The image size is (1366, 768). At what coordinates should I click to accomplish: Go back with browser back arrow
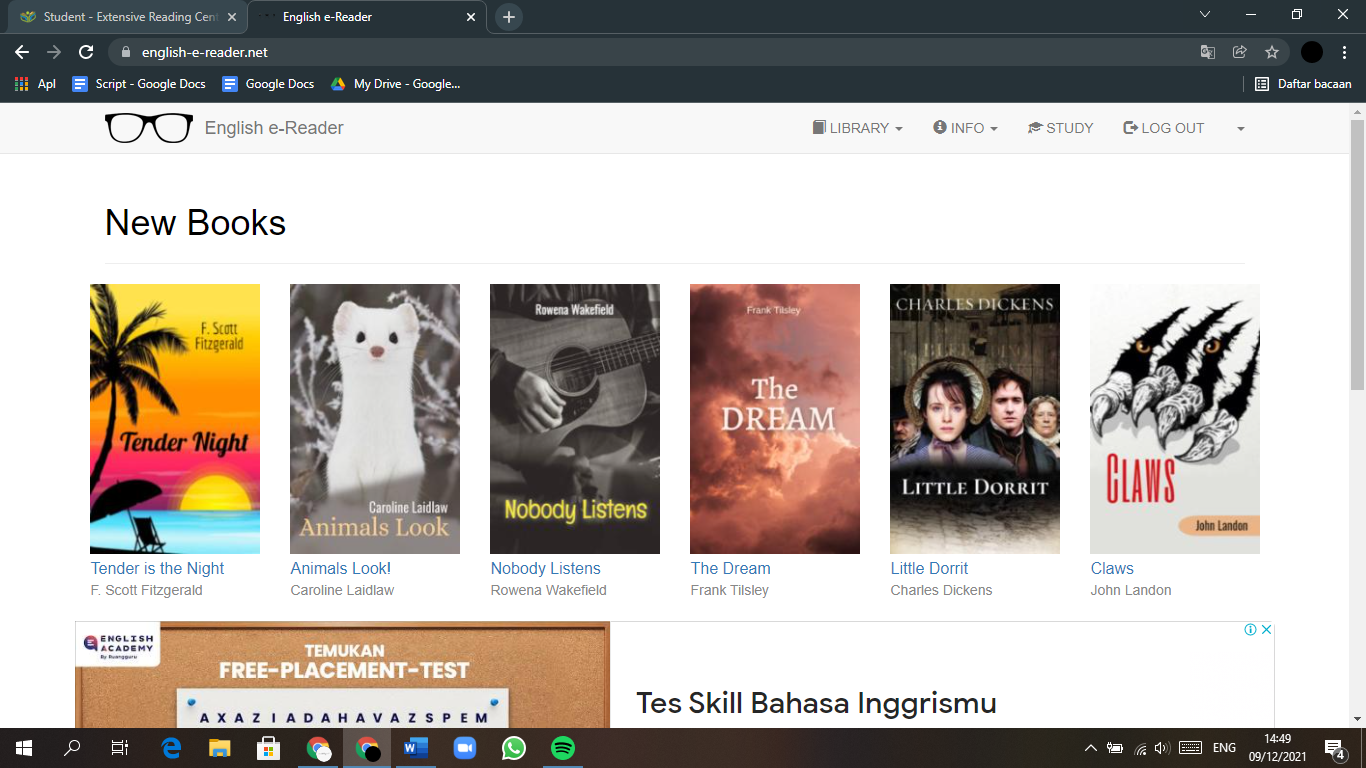click(22, 52)
